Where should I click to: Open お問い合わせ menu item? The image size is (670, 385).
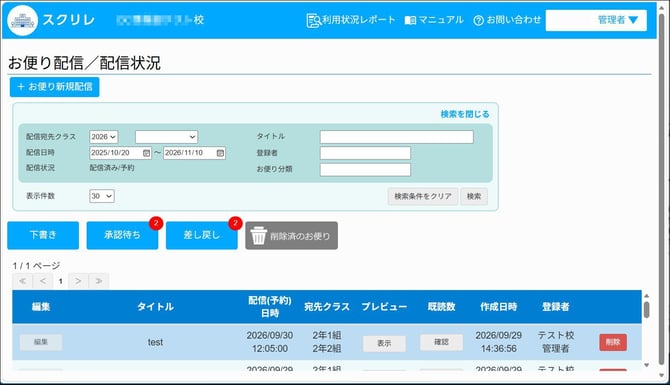507,20
